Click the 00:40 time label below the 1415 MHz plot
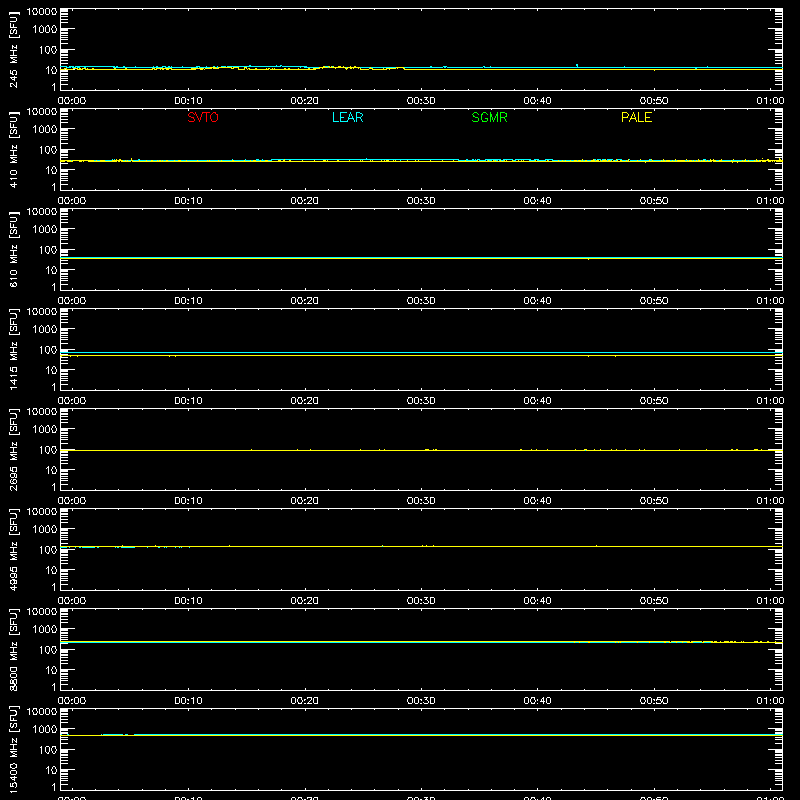800x800 pixels. click(537, 401)
